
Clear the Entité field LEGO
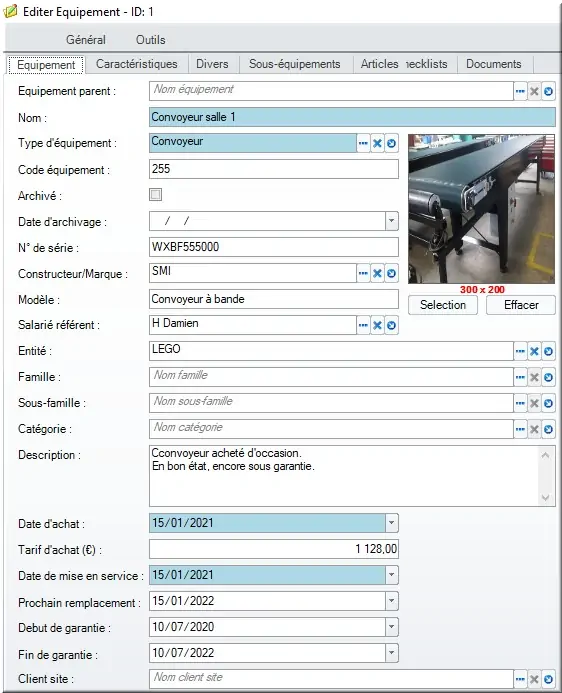coord(534,351)
